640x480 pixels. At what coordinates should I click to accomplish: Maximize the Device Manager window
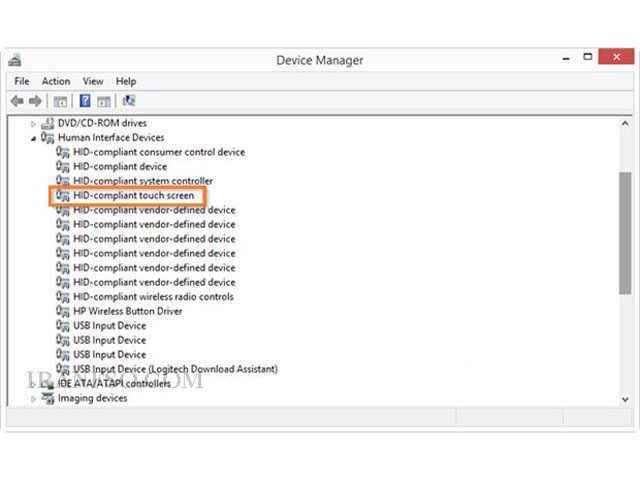[x=588, y=57]
